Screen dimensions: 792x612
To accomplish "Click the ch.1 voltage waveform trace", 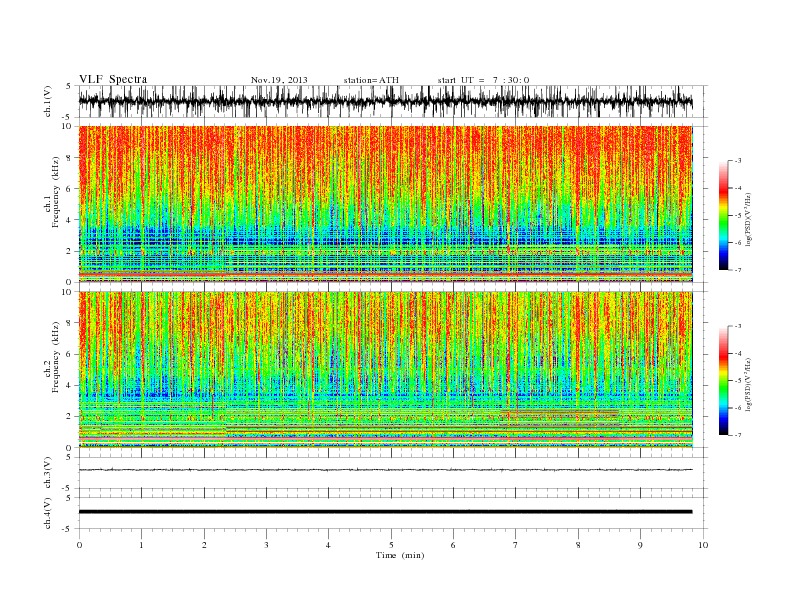I will (385, 101).
